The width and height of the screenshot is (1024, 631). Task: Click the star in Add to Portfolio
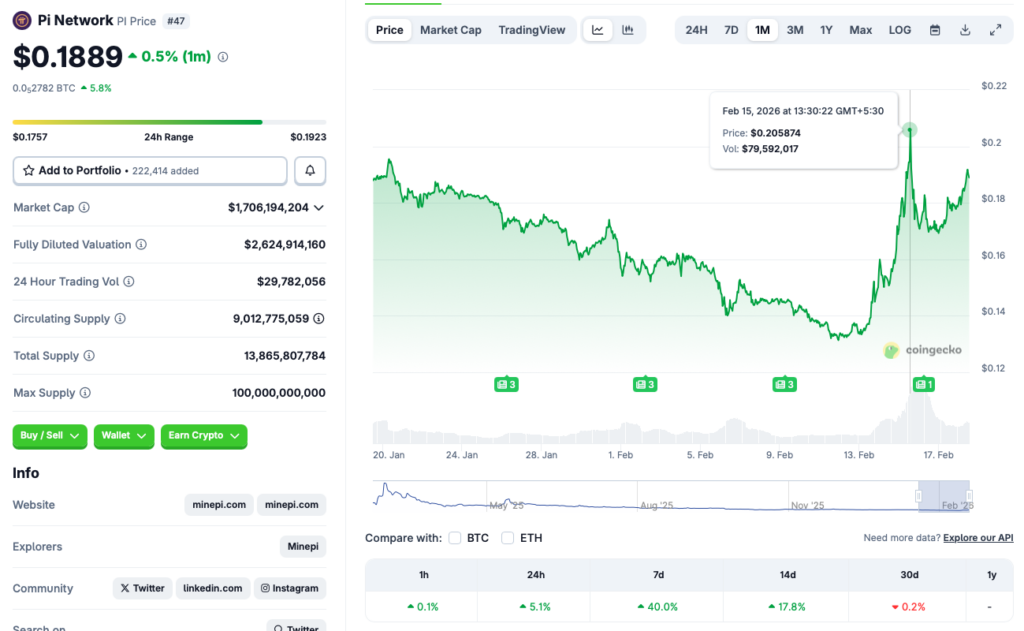(x=29, y=170)
